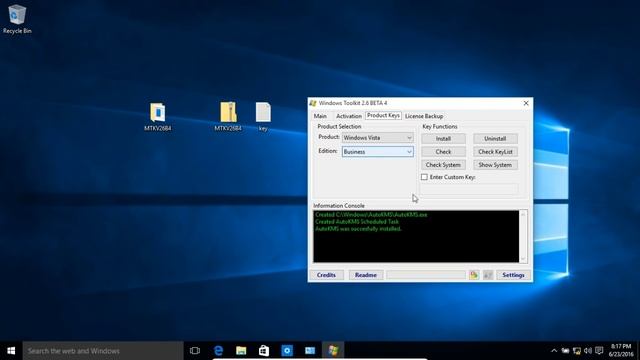Select the Product Keys tab
This screenshot has height=360, width=640.
tap(383, 116)
